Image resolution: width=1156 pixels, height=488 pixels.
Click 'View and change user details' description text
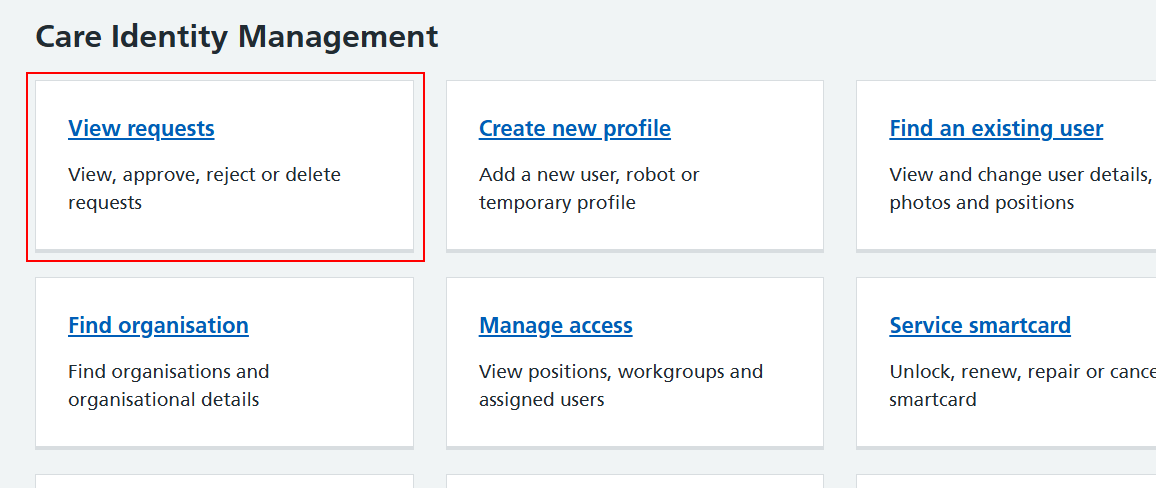coord(1022,189)
